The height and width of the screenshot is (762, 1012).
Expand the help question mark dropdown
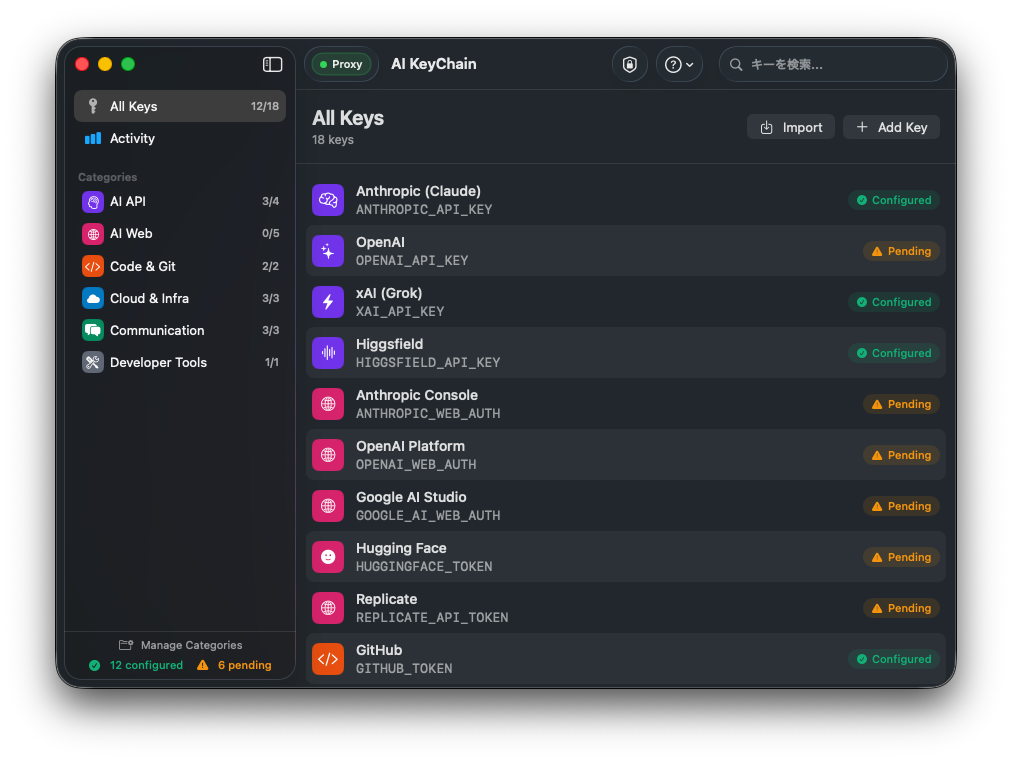[679, 65]
